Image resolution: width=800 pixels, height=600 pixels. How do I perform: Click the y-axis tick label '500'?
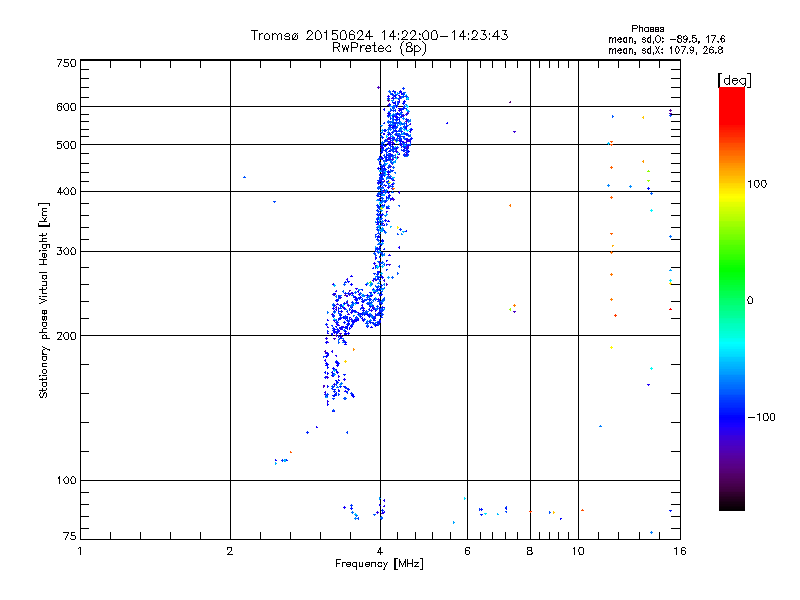[x=66, y=145]
